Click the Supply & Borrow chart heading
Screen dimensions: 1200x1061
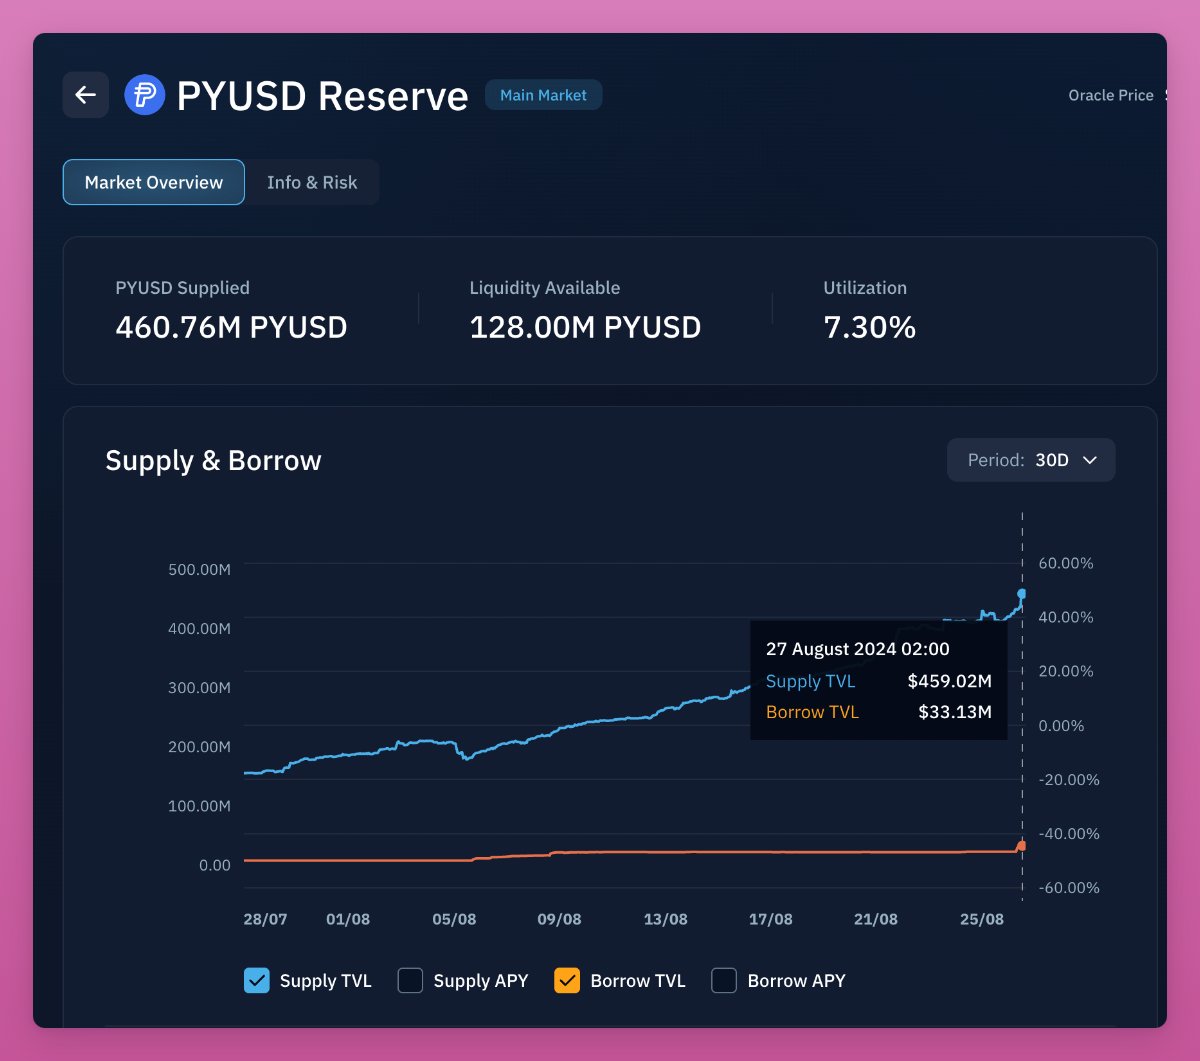pos(213,460)
